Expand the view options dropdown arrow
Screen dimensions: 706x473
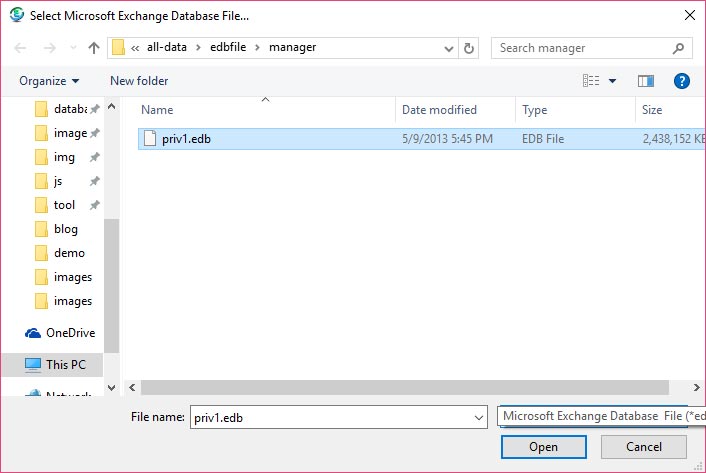612,81
